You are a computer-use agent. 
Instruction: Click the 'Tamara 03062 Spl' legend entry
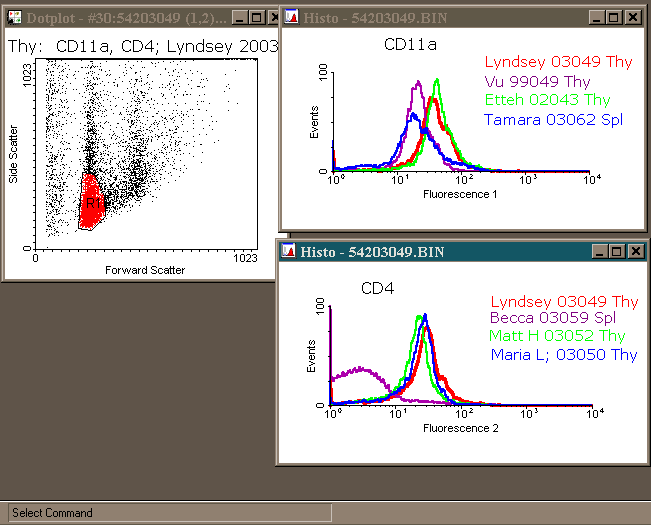pyautogui.click(x=553, y=119)
